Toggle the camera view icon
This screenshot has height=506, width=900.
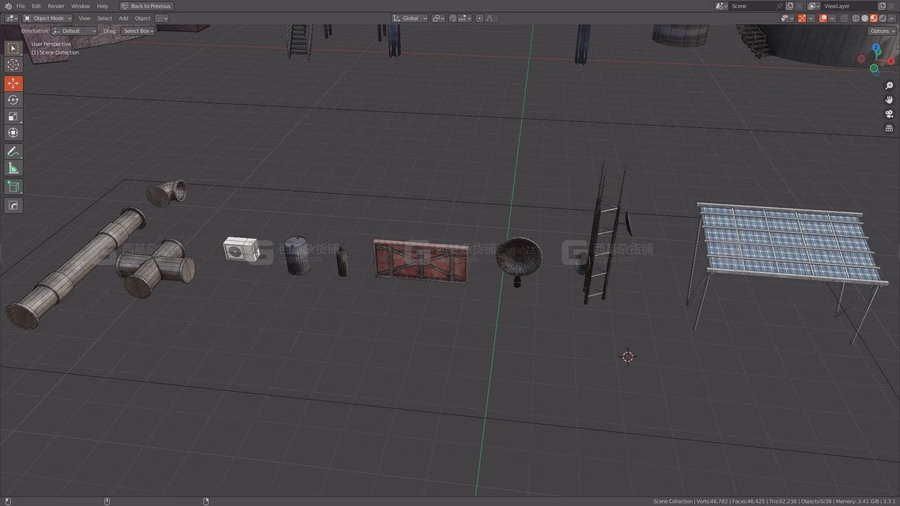[x=889, y=114]
